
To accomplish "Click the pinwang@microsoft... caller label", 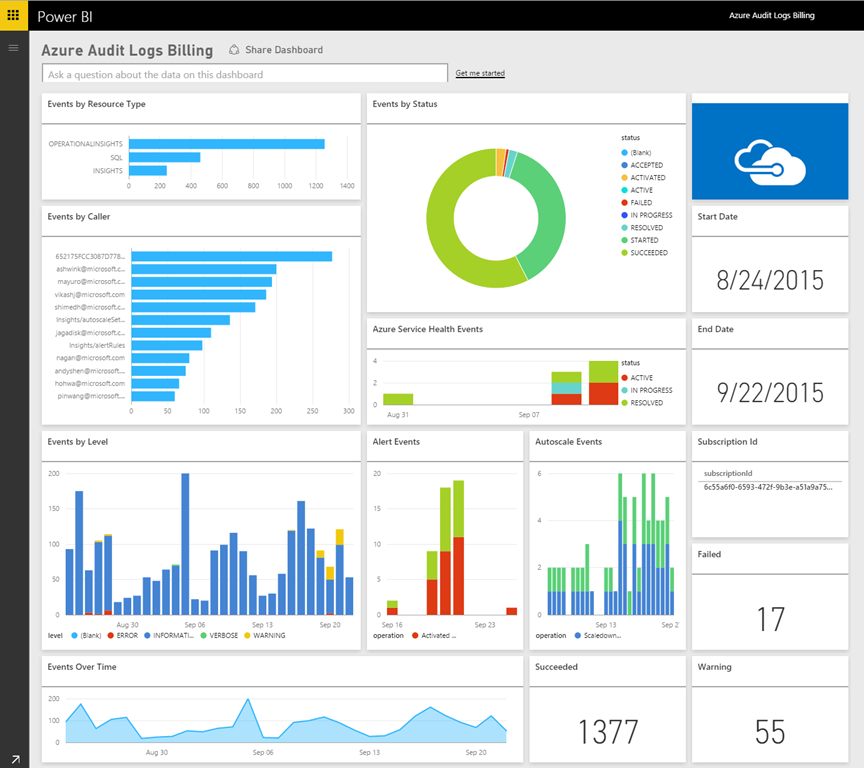I will (91, 396).
